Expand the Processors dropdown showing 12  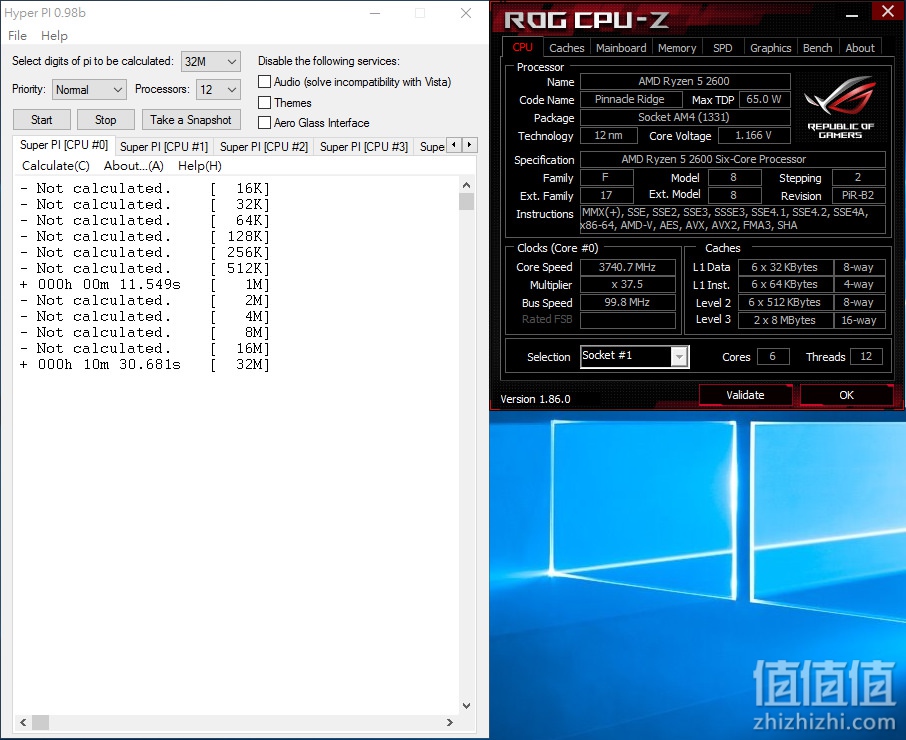coord(218,90)
